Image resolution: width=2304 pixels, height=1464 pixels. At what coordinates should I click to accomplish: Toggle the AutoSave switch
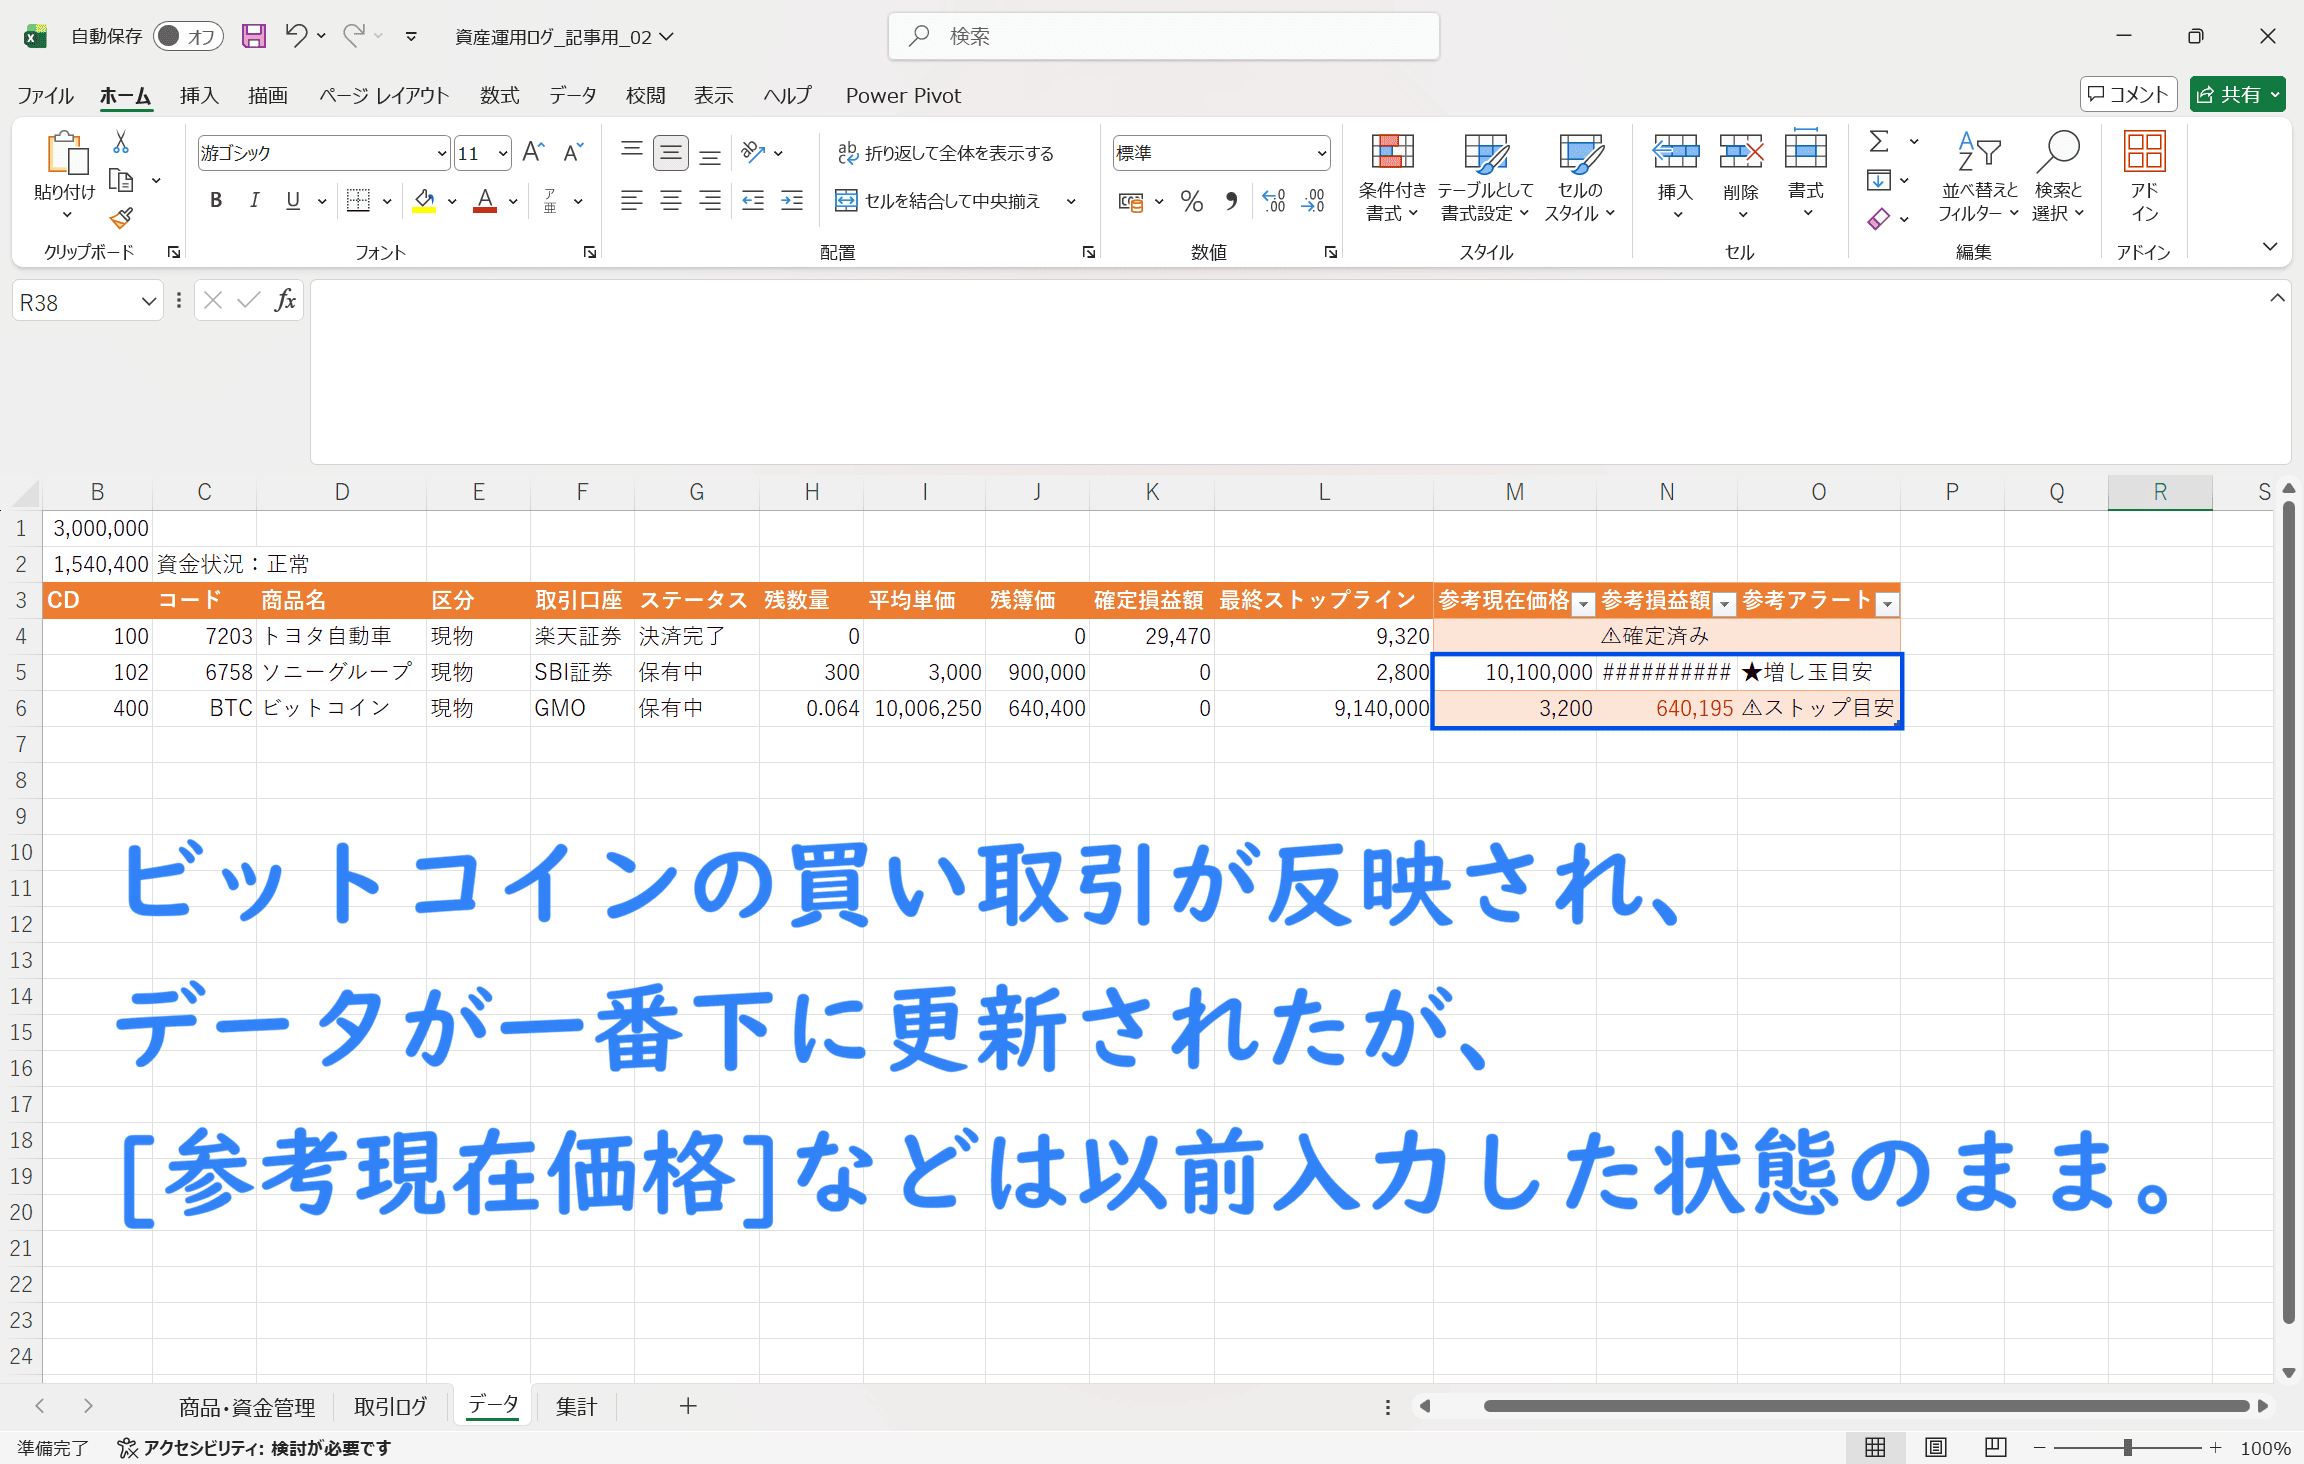[x=187, y=36]
